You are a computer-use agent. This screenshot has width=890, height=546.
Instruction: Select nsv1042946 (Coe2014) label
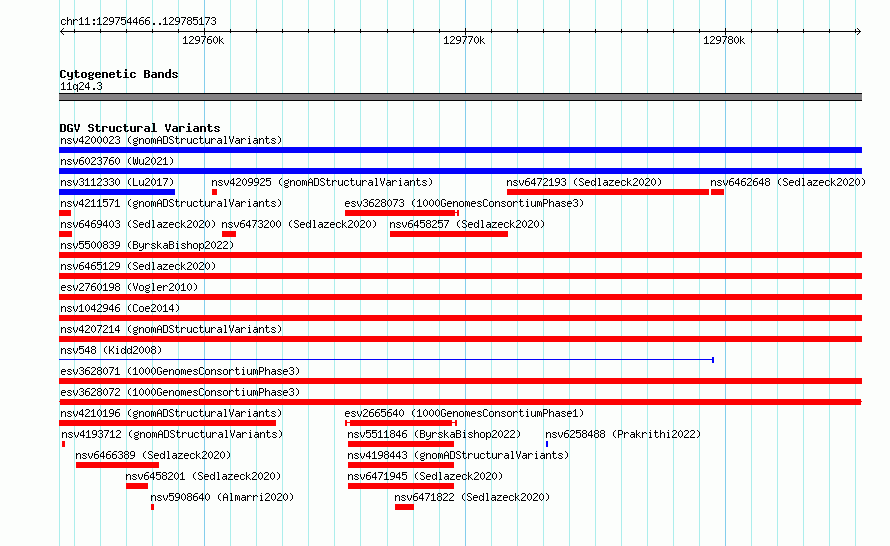point(120,308)
